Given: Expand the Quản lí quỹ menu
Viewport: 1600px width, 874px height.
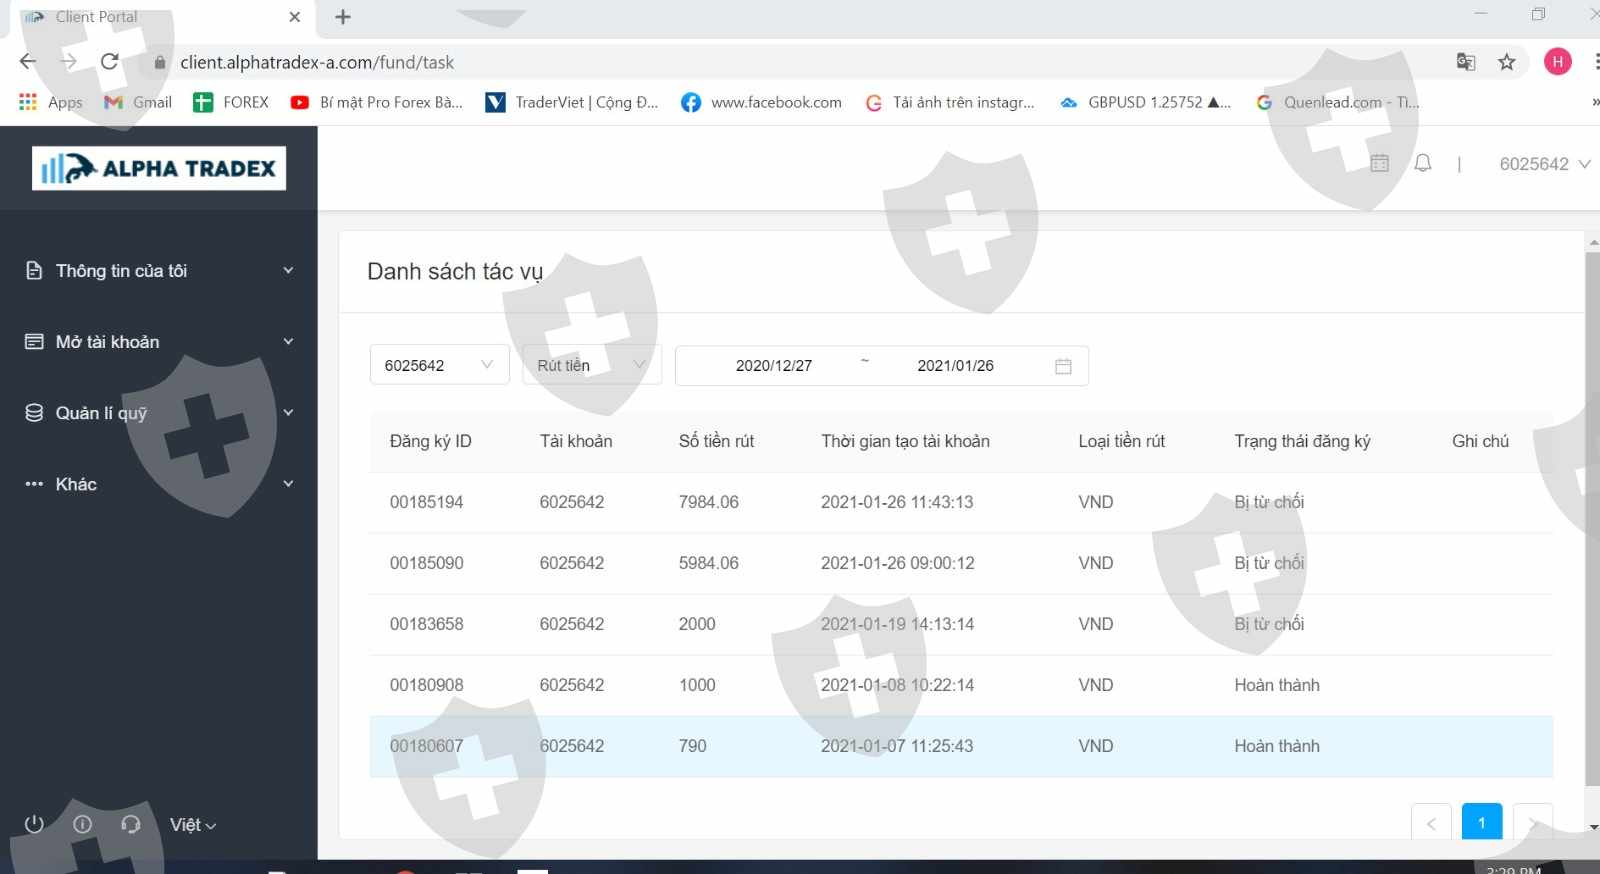Looking at the screenshot, I should 159,413.
